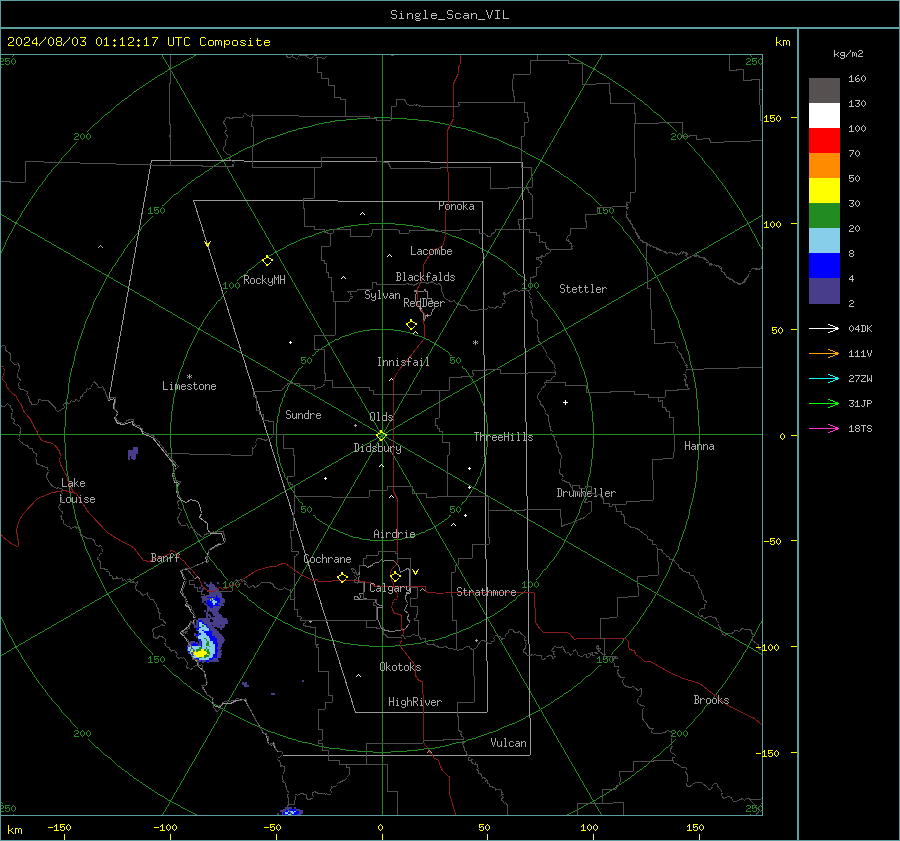Click the yellow storm core southwest of Banff
Viewport: 900px width, 841px height.
[x=200, y=653]
